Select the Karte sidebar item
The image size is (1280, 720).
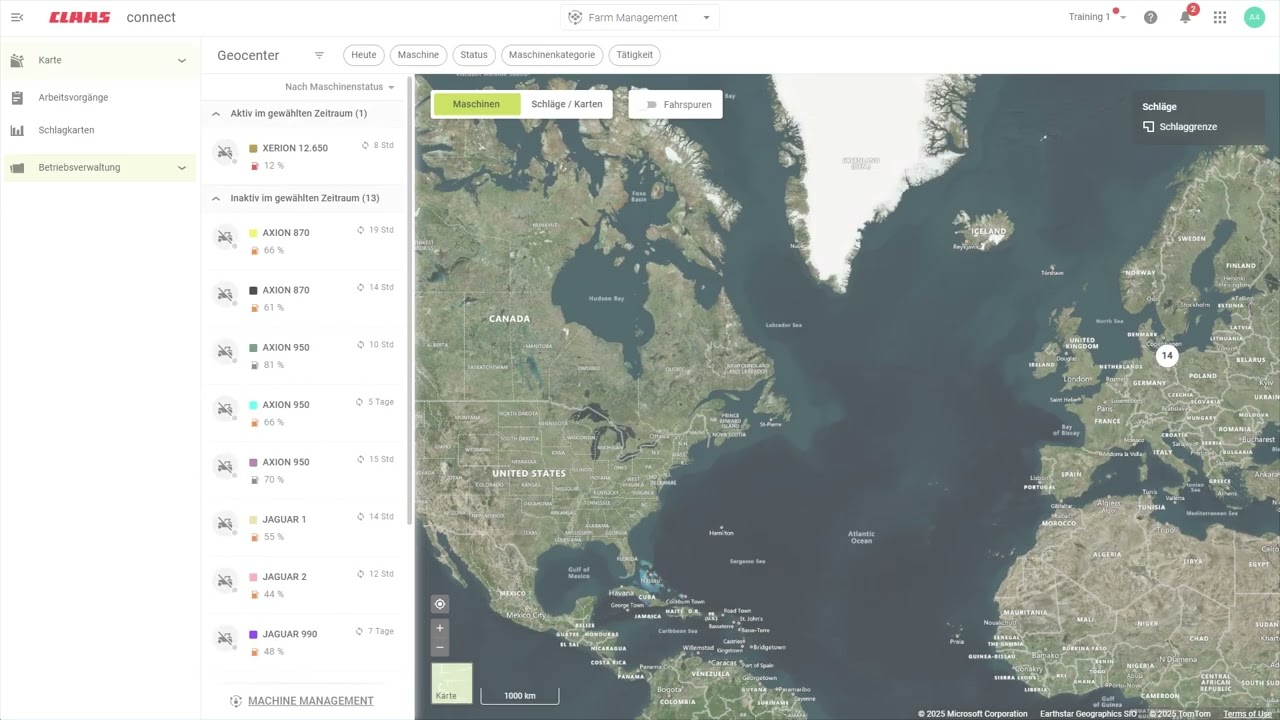click(x=99, y=60)
